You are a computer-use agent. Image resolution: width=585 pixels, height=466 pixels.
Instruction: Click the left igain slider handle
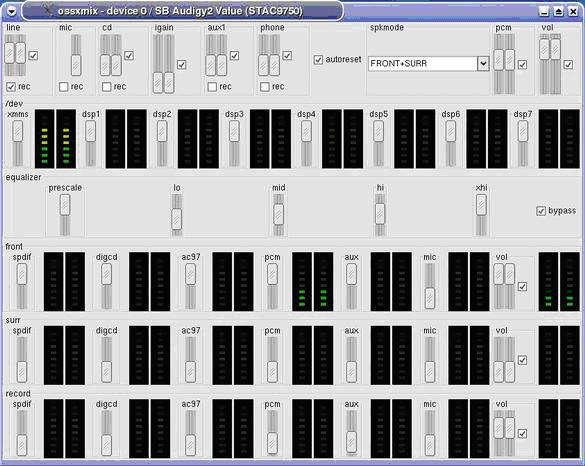pyautogui.click(x=158, y=83)
